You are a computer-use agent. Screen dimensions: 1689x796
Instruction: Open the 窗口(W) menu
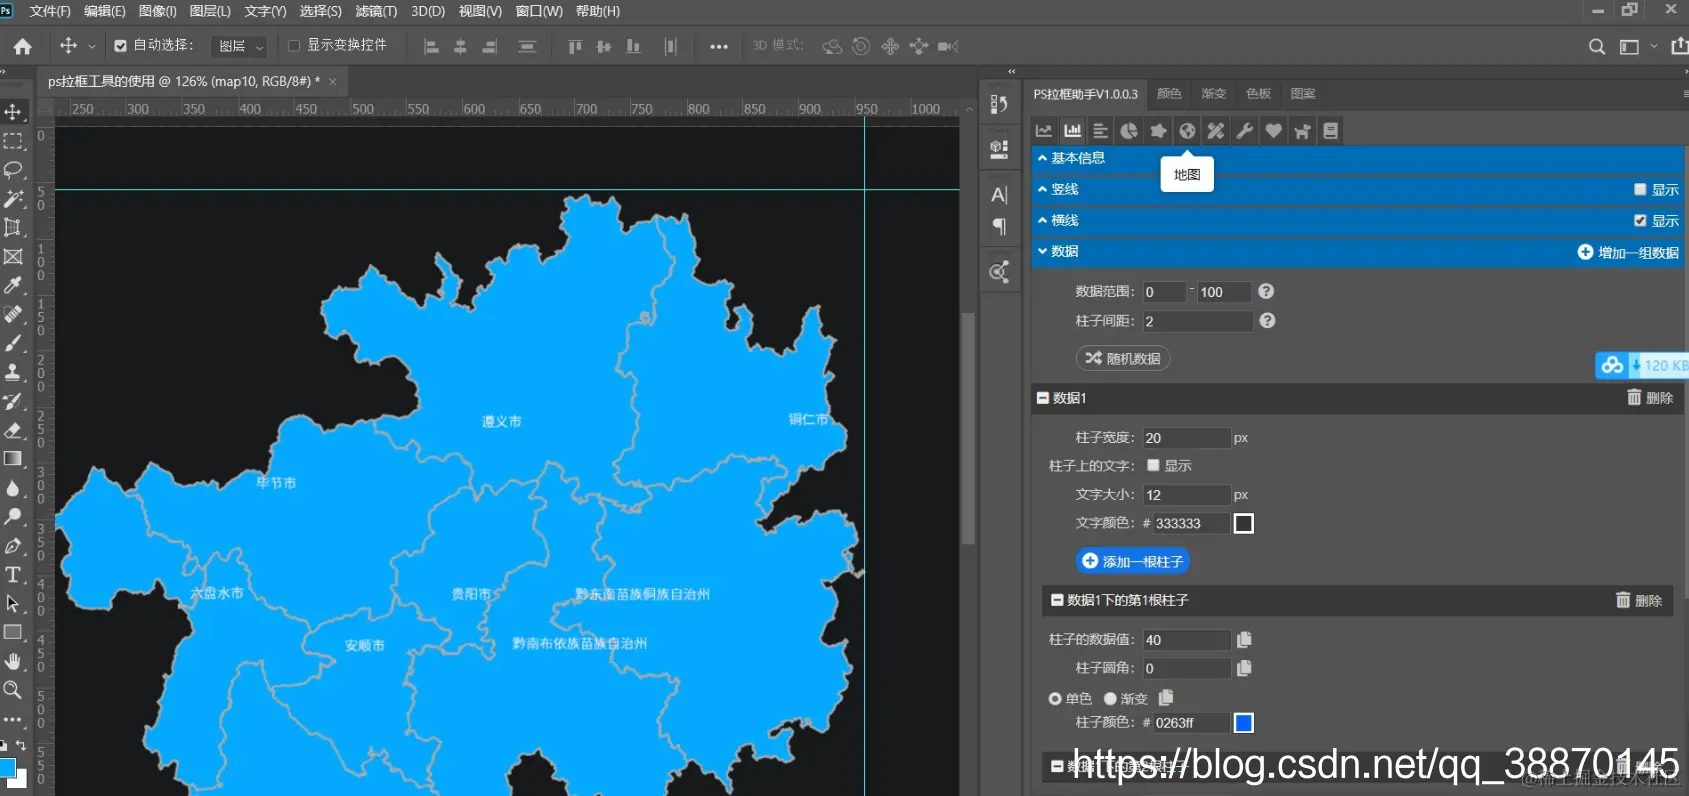pos(539,11)
